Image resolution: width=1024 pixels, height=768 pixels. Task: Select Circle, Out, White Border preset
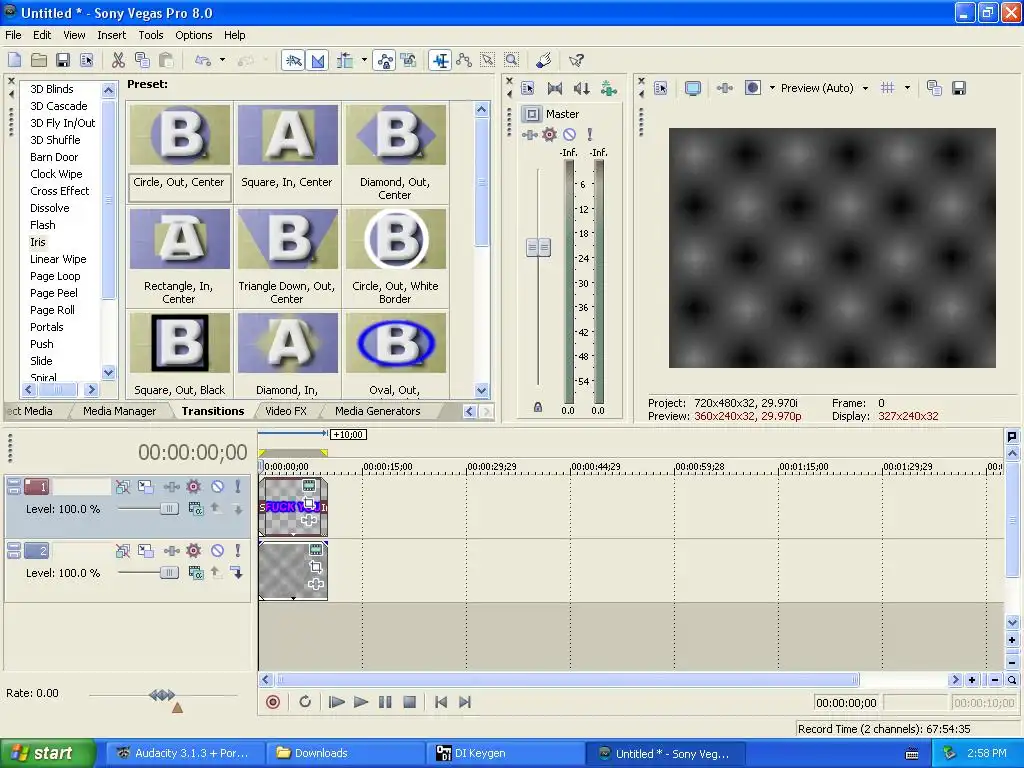pos(396,258)
